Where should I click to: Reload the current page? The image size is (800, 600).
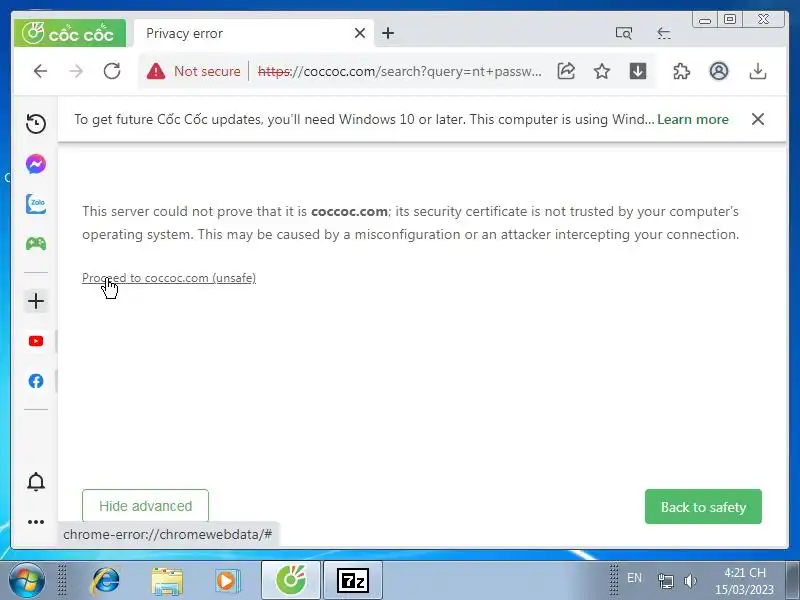point(112,71)
